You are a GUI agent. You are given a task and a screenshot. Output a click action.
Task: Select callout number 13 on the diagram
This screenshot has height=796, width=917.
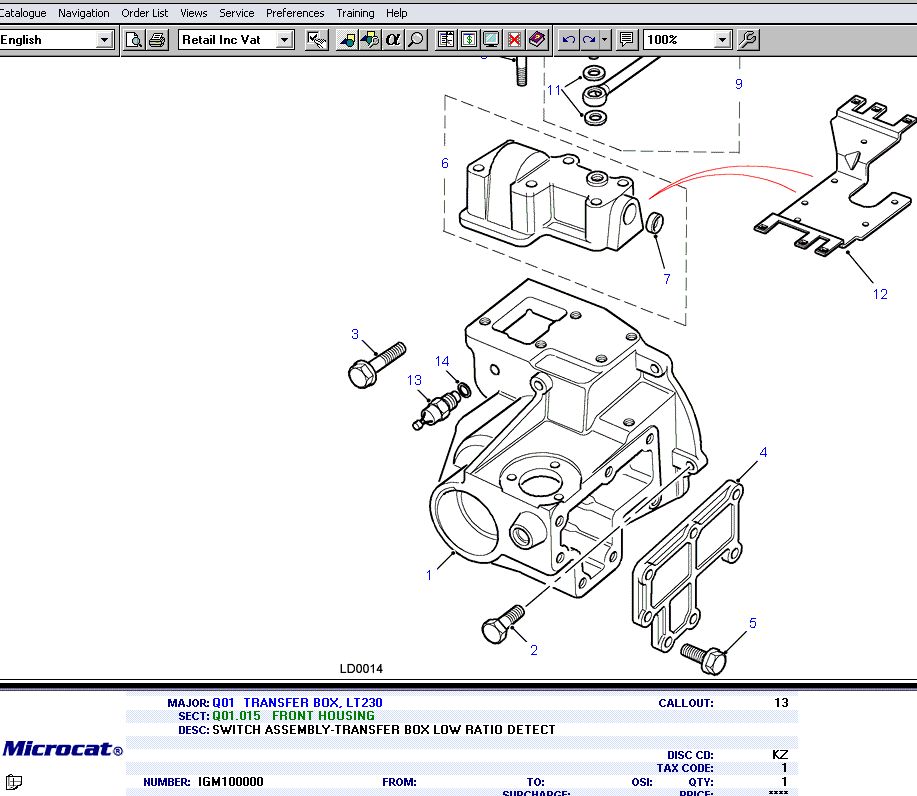click(414, 381)
